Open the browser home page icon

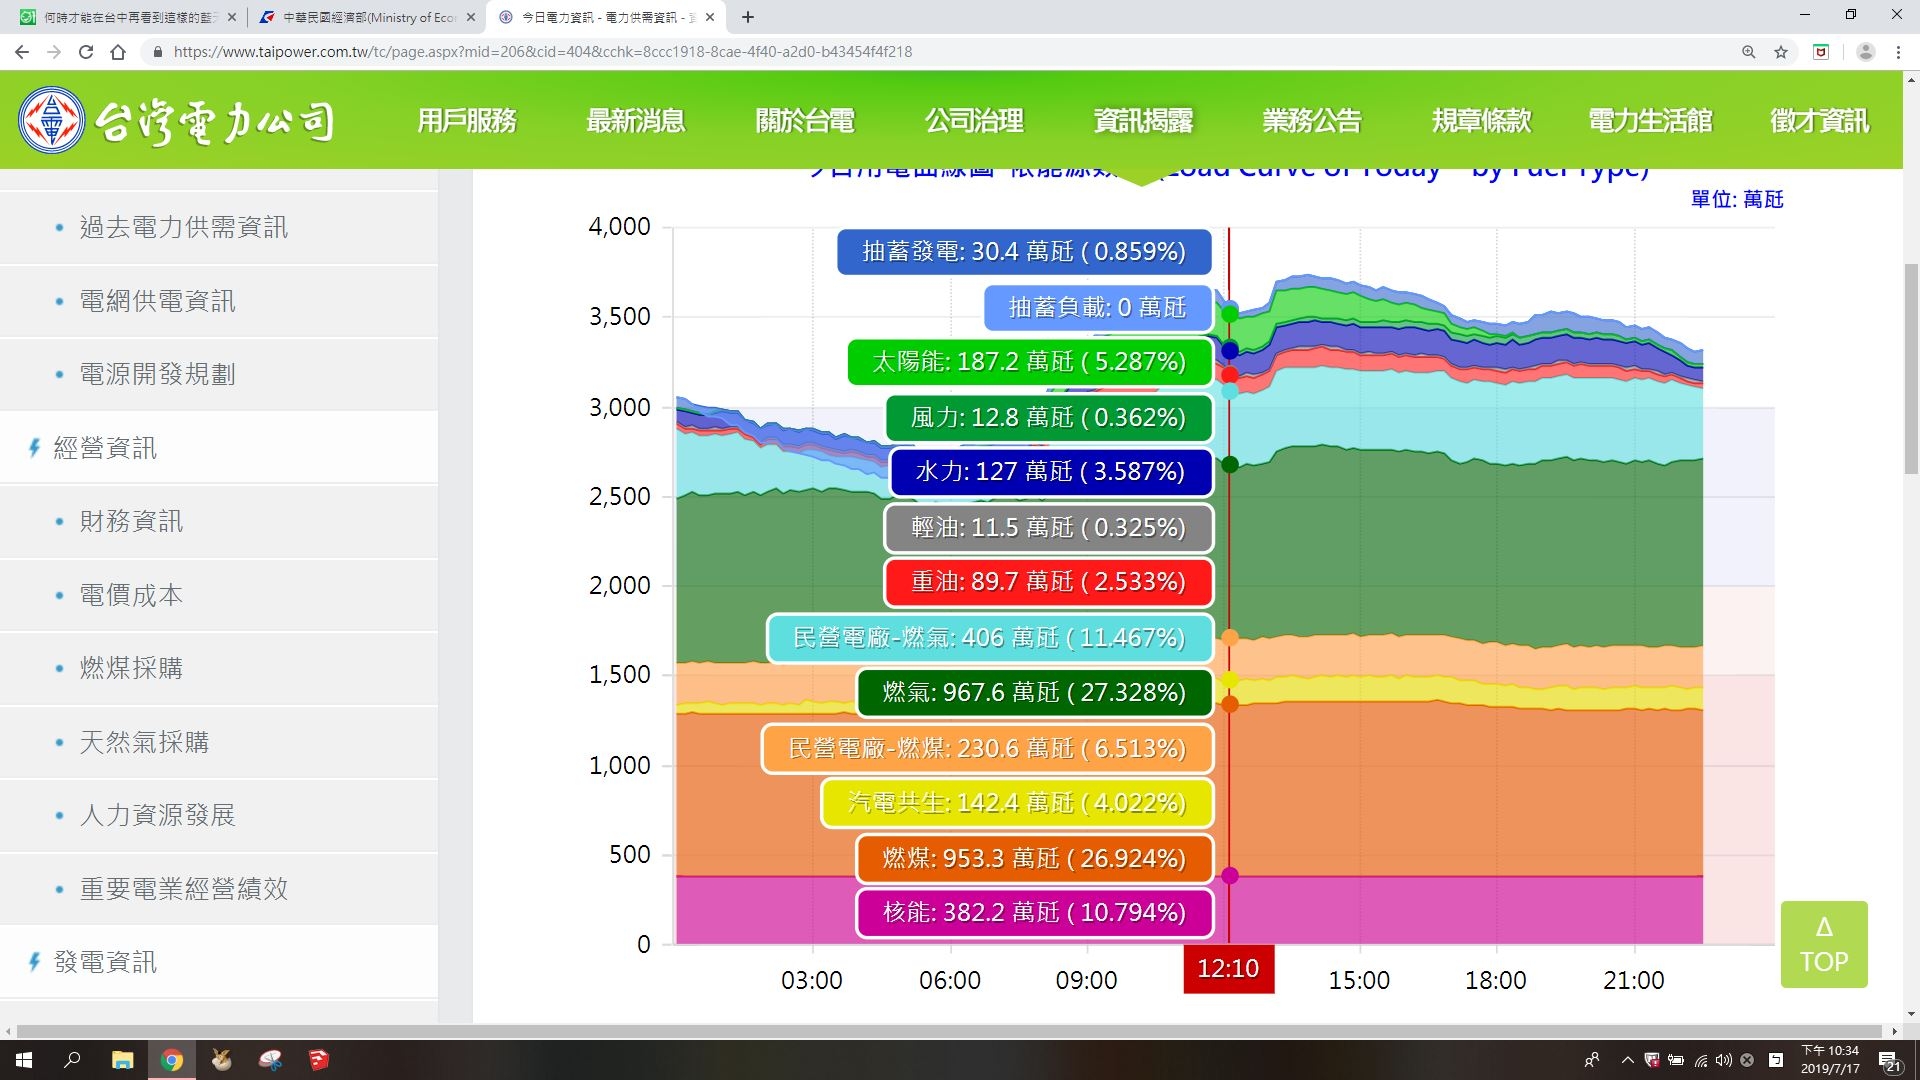coord(118,52)
